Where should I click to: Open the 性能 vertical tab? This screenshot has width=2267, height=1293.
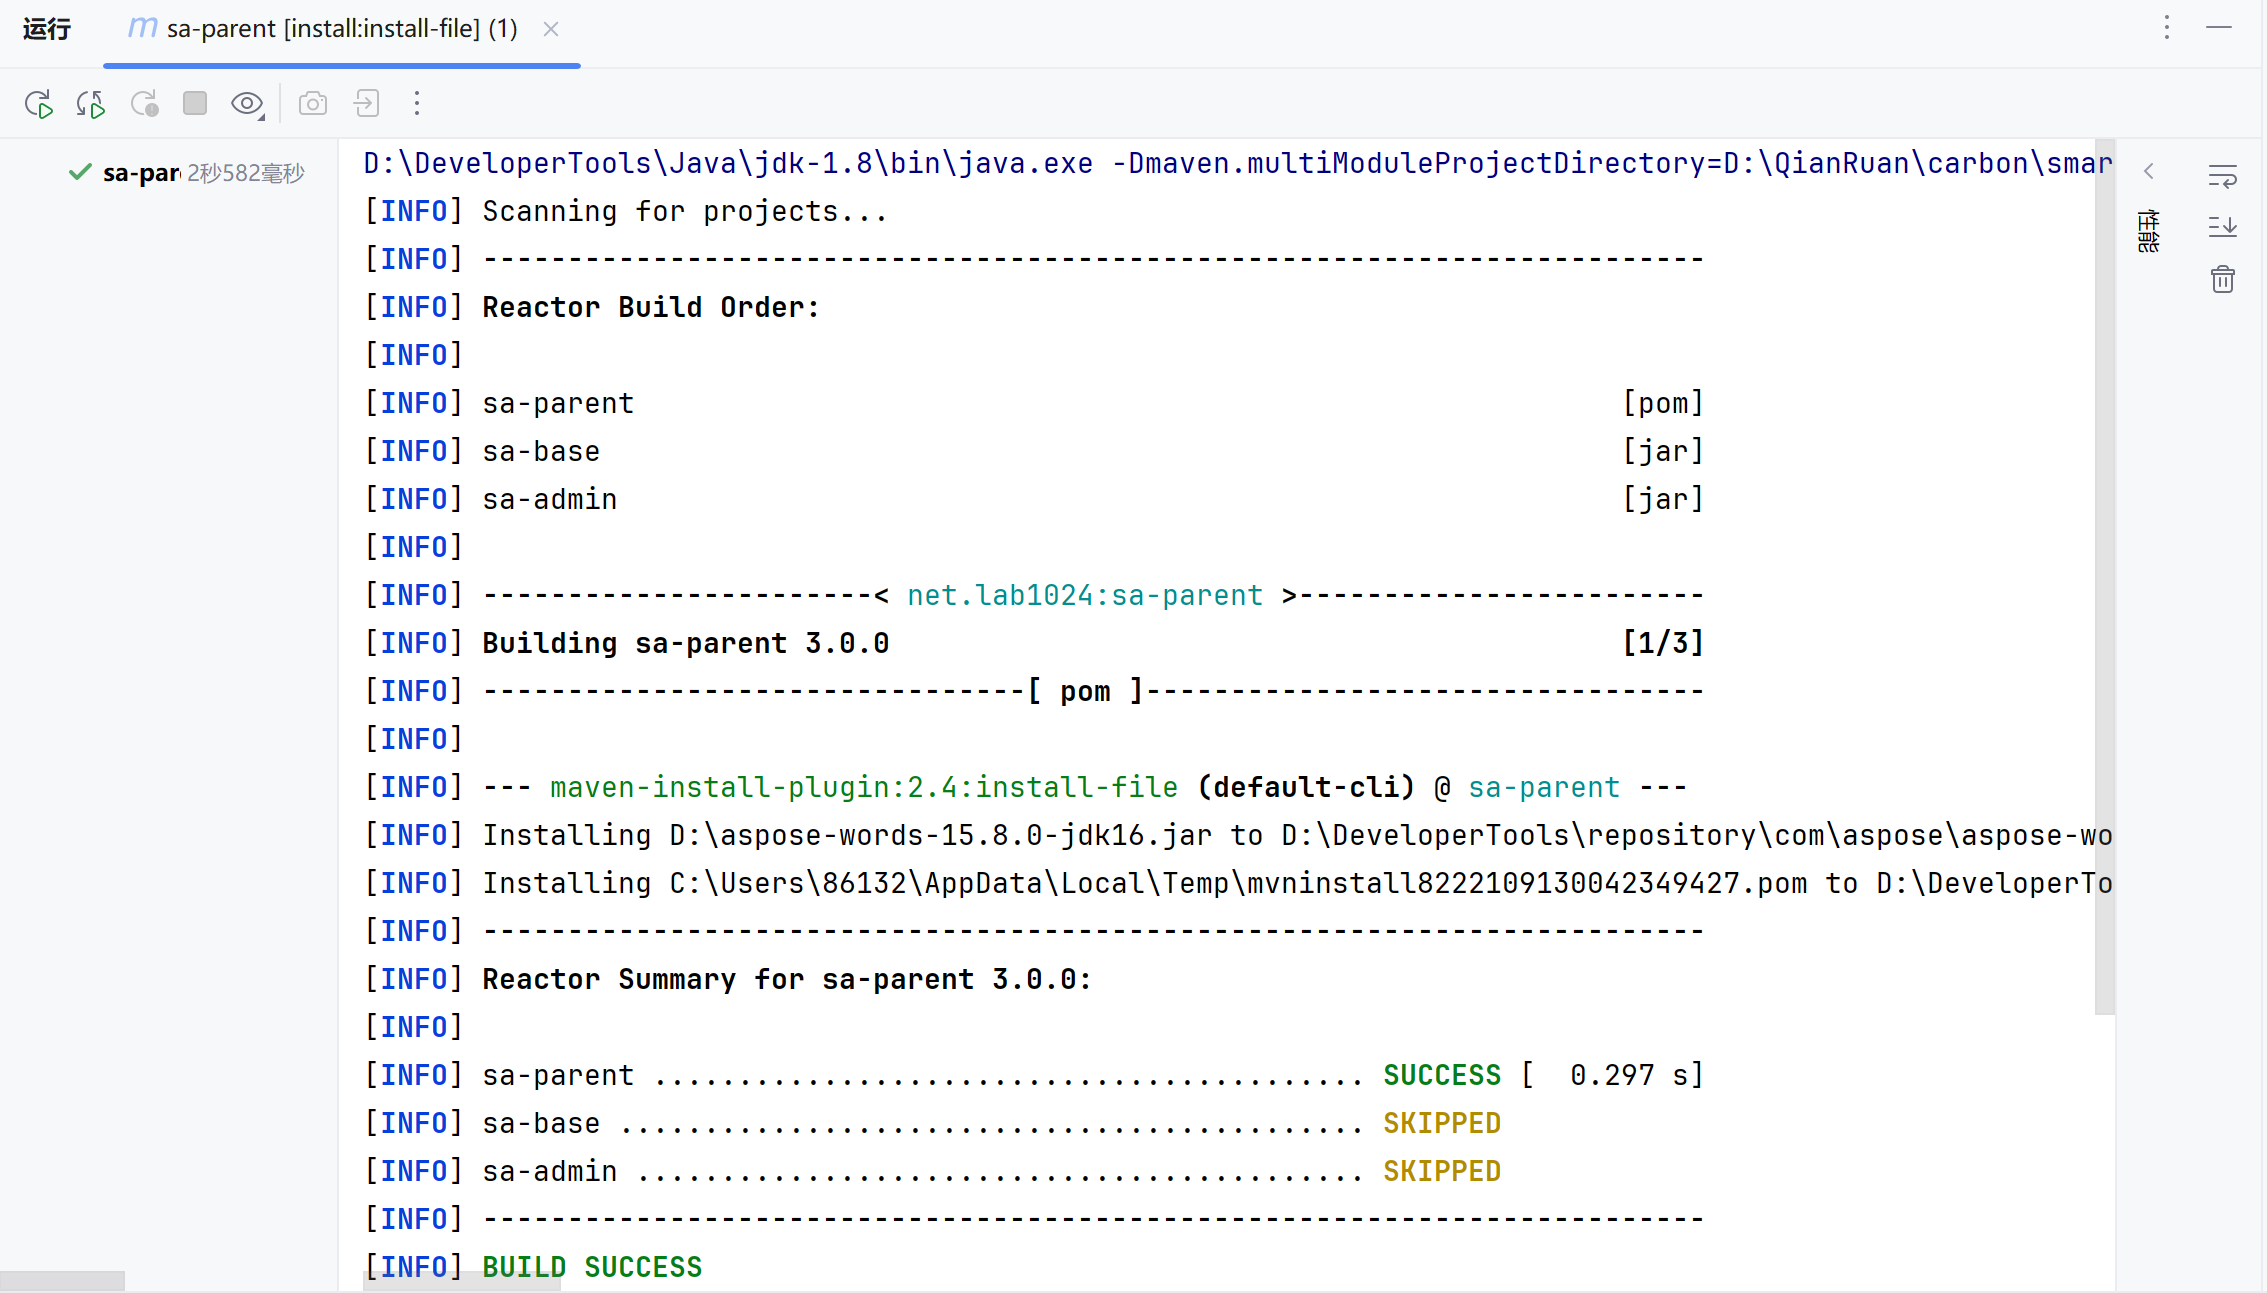[x=2148, y=231]
